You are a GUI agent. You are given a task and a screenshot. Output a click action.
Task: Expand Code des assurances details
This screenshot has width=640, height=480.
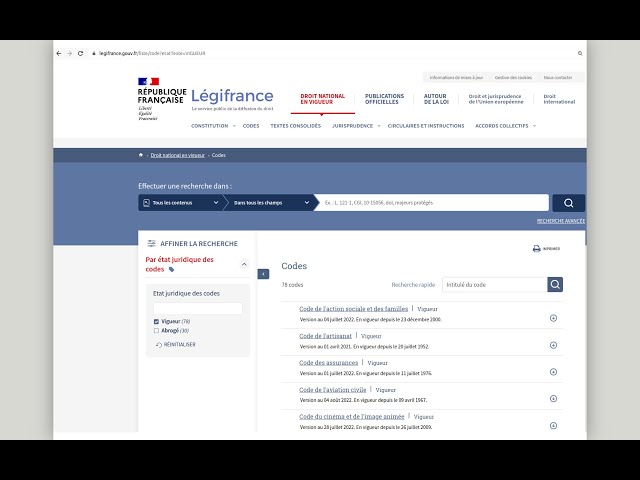click(x=553, y=372)
